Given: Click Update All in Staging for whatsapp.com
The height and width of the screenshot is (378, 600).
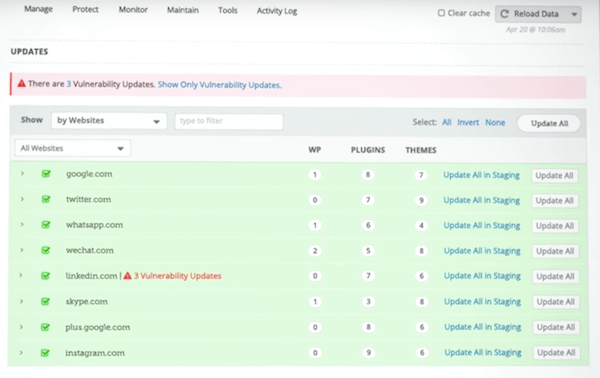Looking at the screenshot, I should pos(482,225).
